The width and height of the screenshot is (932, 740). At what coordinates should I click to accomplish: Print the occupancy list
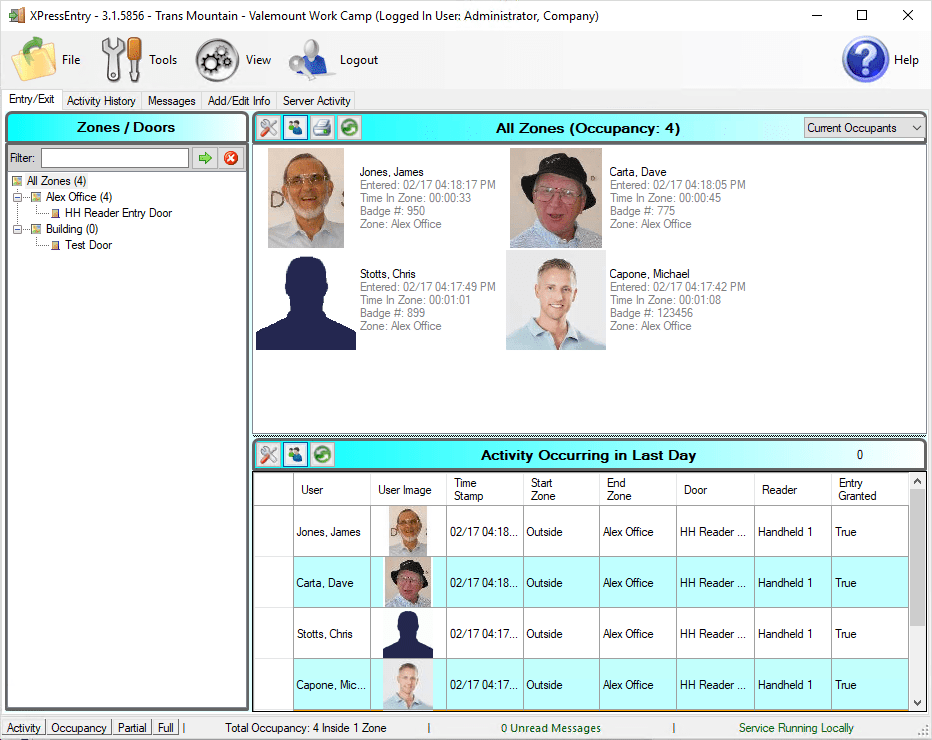click(x=322, y=128)
